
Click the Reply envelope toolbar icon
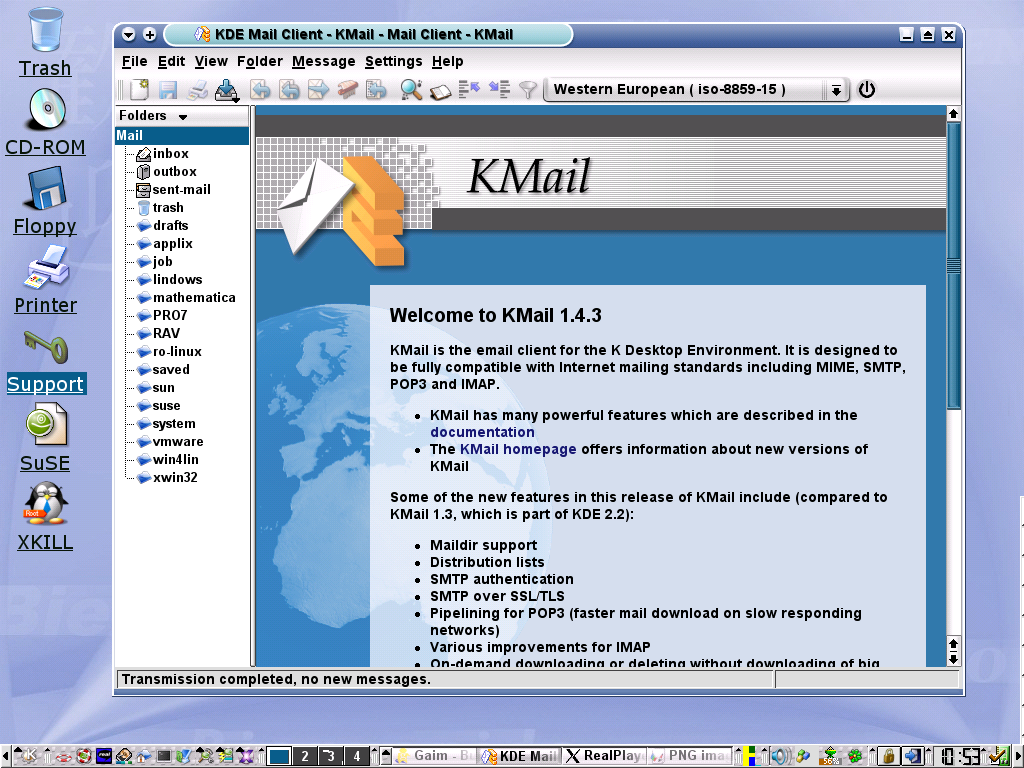point(260,89)
